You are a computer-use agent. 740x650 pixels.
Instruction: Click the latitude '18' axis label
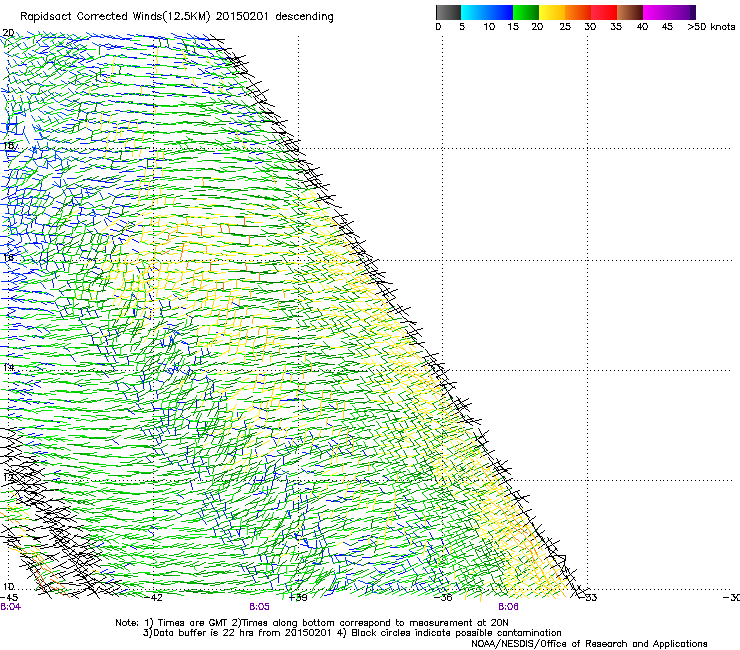8,145
